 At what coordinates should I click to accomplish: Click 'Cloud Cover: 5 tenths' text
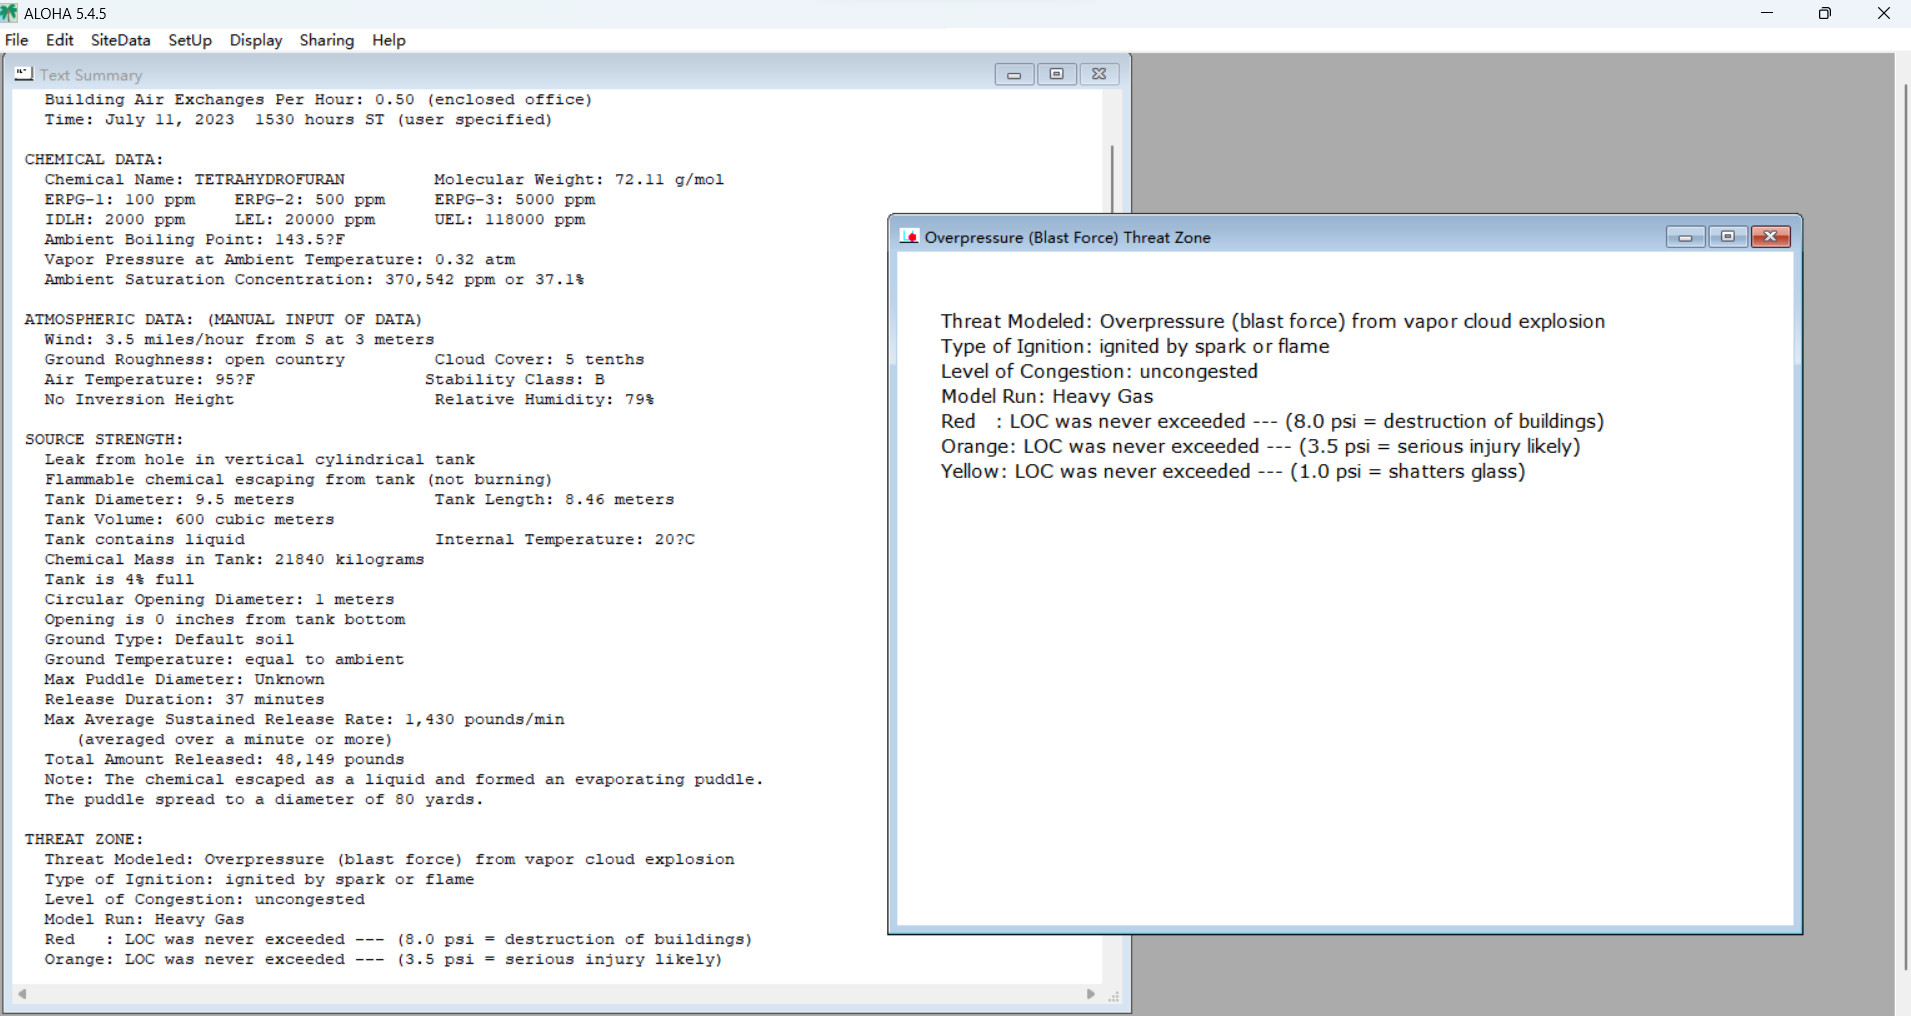[539, 359]
